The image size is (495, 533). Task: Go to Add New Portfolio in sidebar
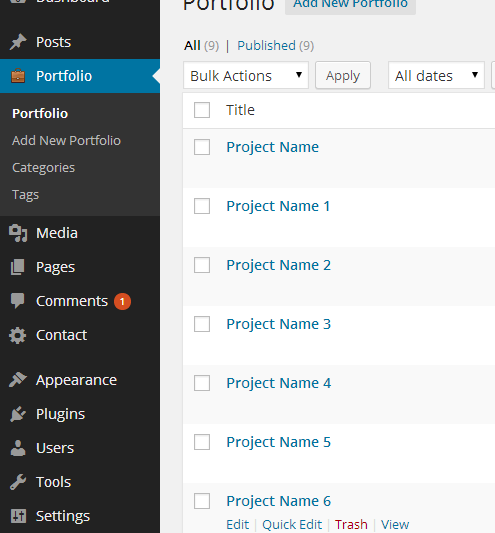66,140
